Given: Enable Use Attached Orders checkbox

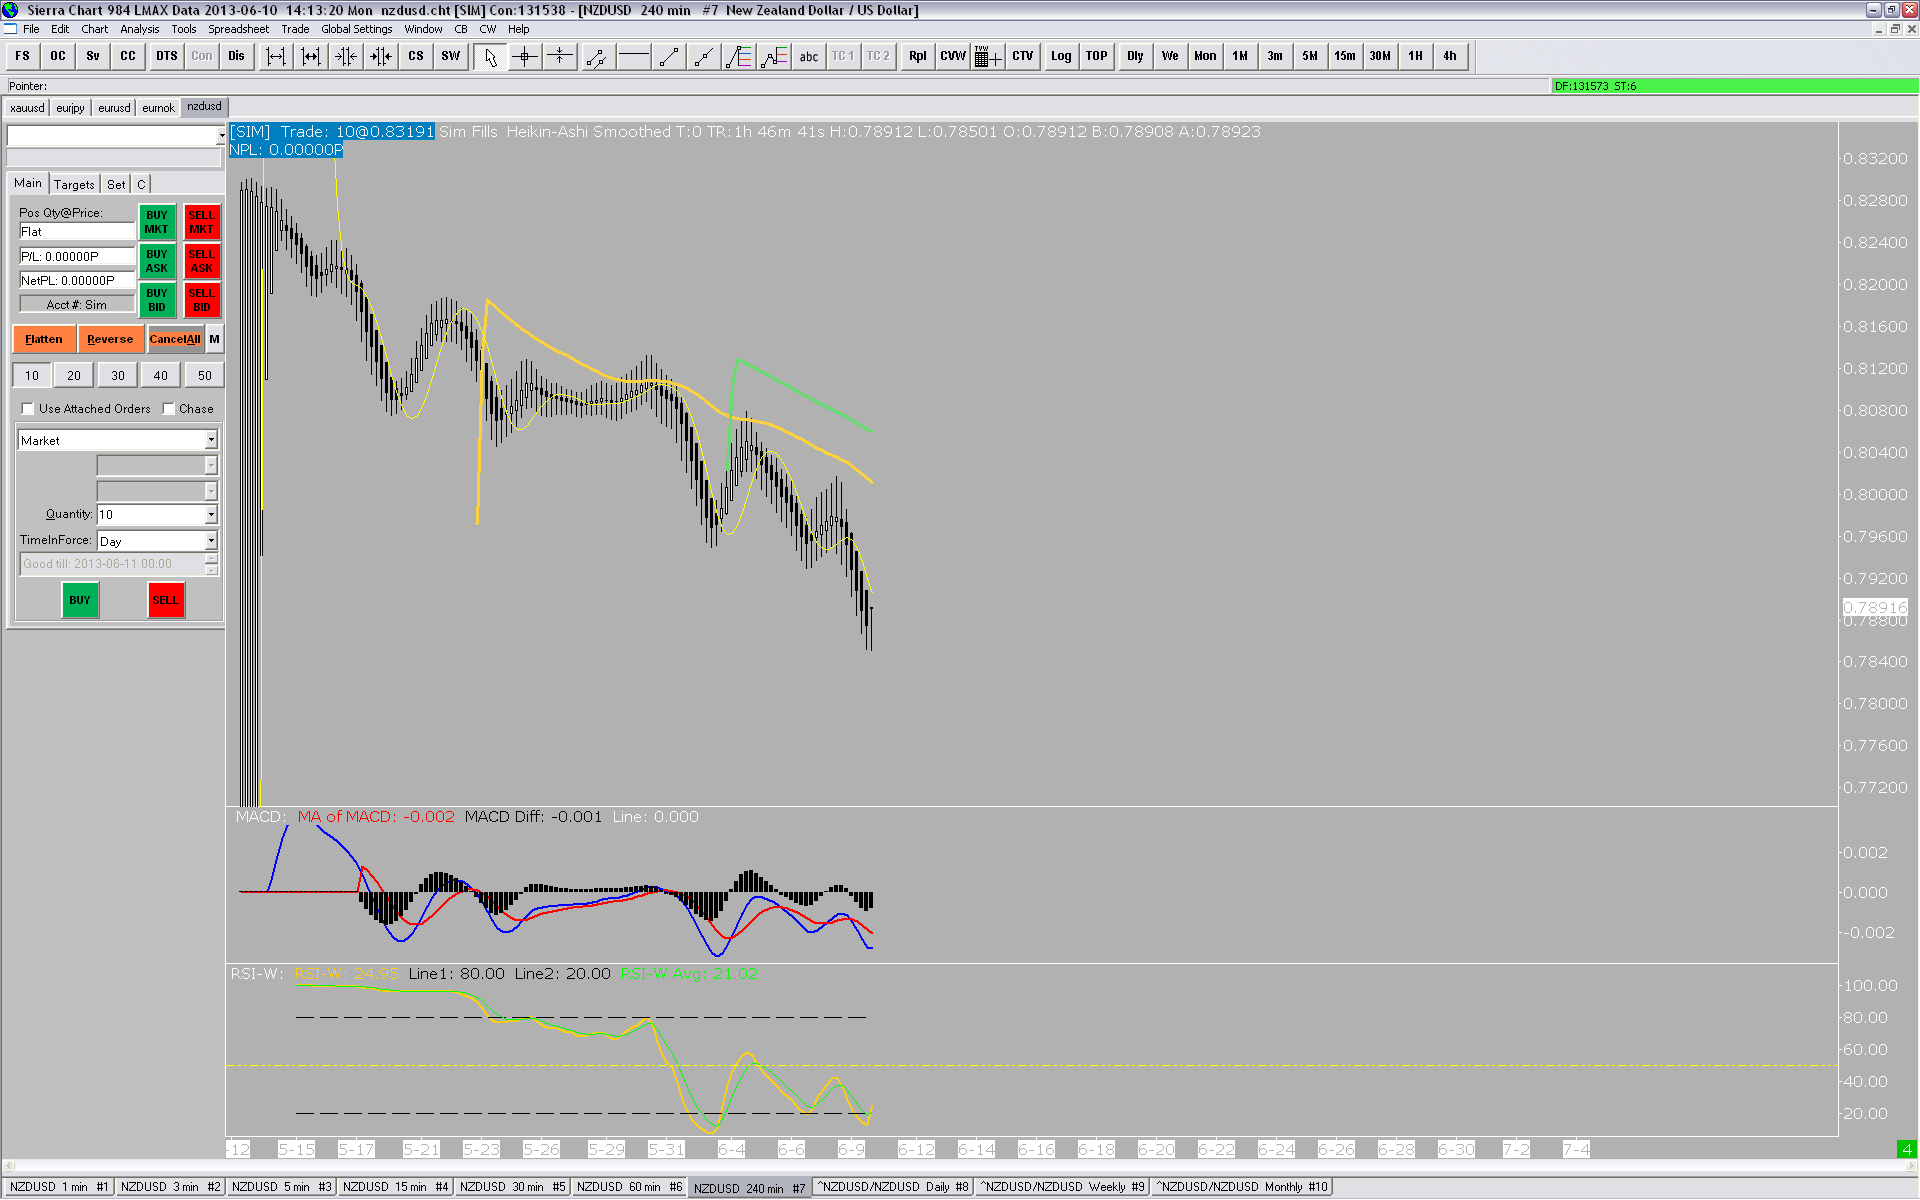Looking at the screenshot, I should point(28,409).
